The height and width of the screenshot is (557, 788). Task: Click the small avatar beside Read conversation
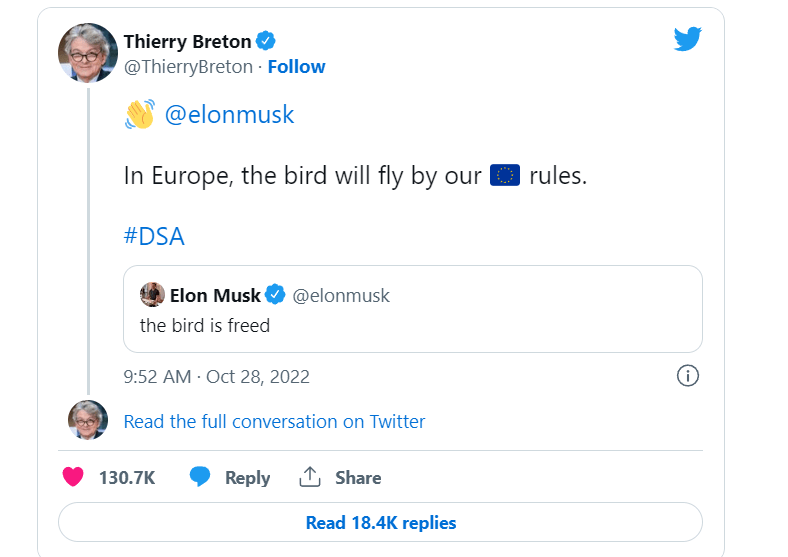(87, 420)
